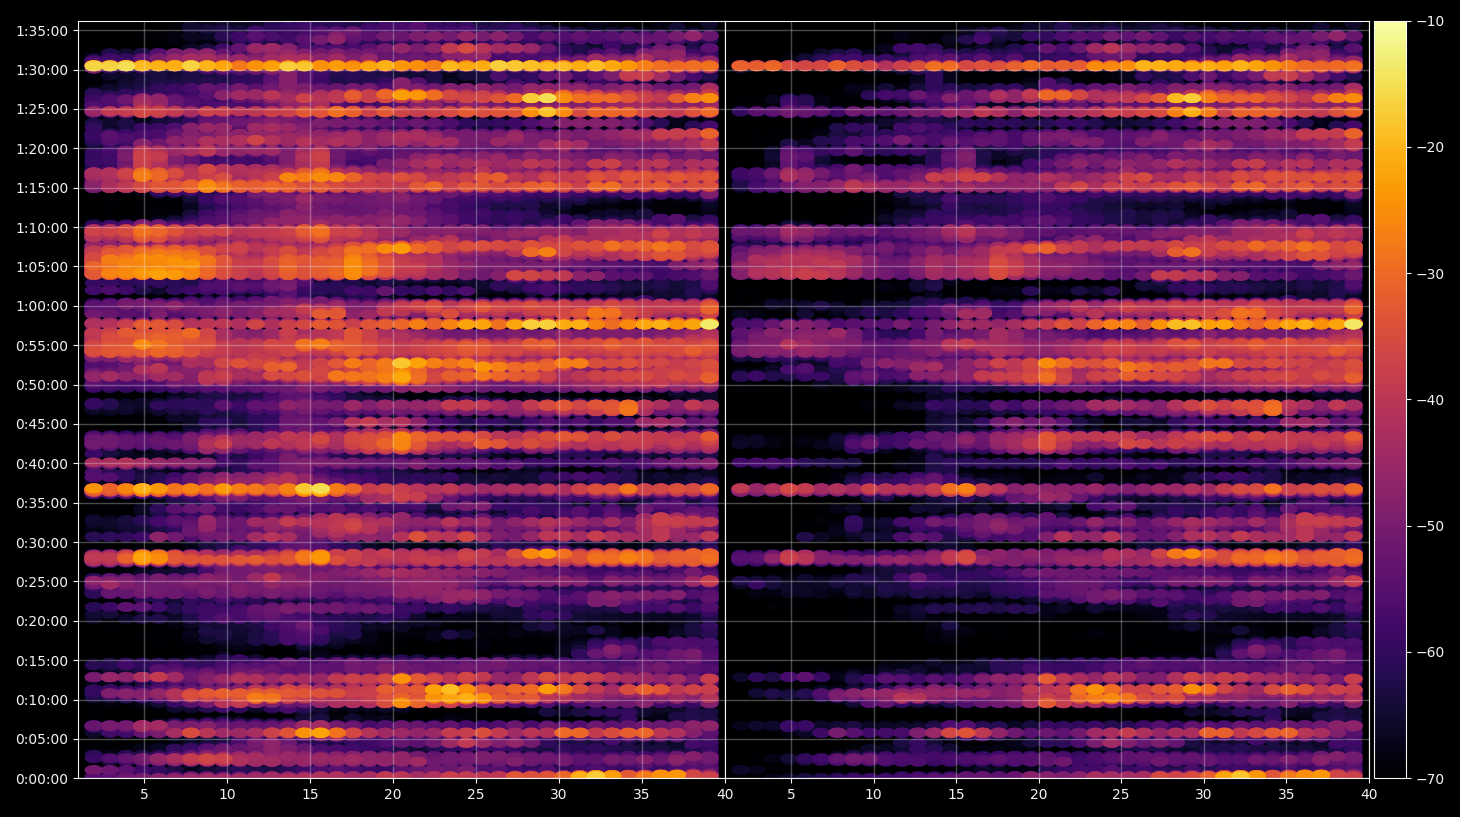Click x-axis label 5 under left heatmap

pyautogui.click(x=144, y=795)
